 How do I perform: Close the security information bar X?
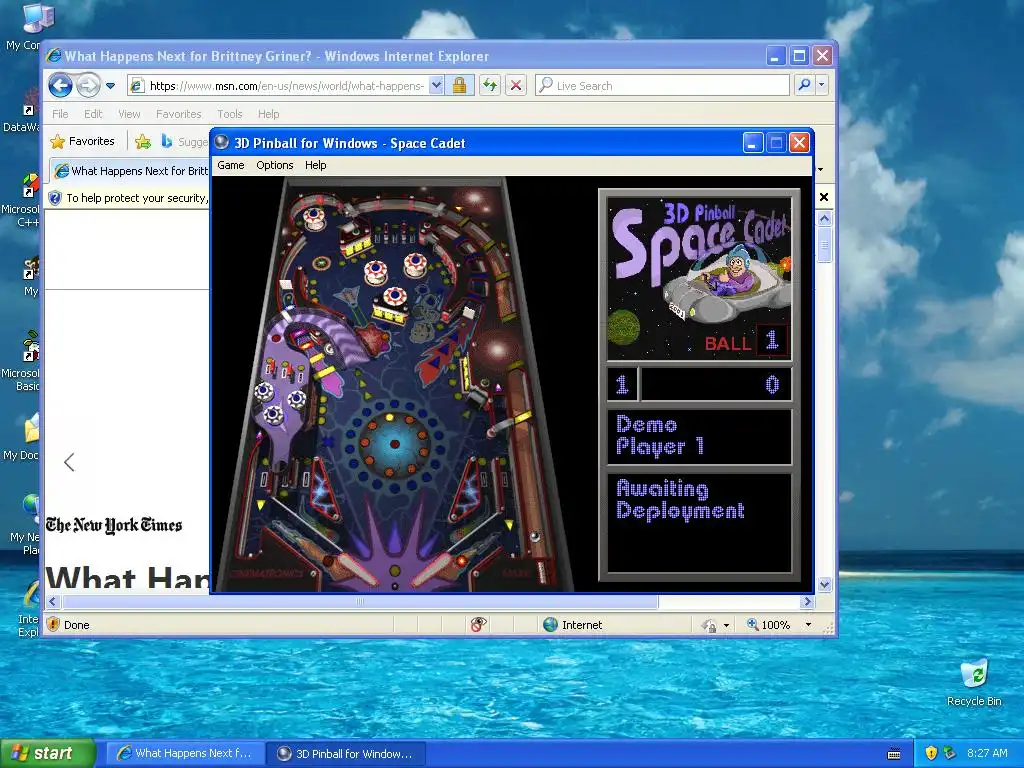pos(824,197)
